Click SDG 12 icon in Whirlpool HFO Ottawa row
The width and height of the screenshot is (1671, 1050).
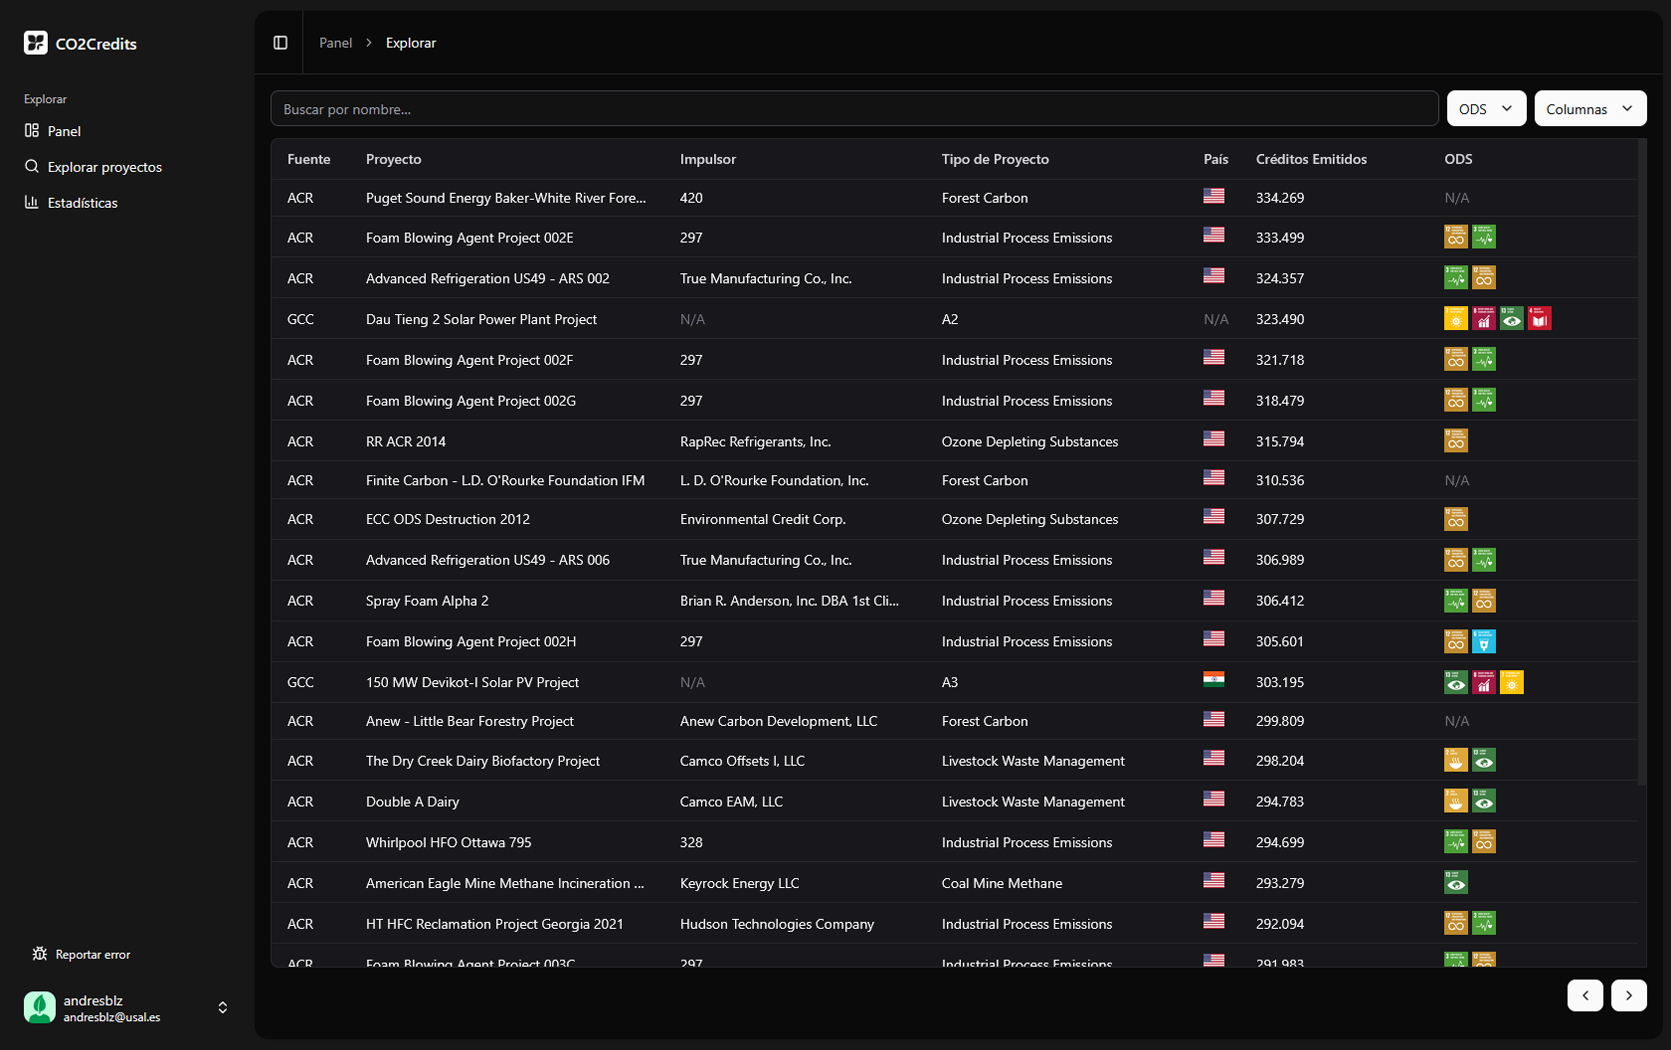click(1484, 842)
